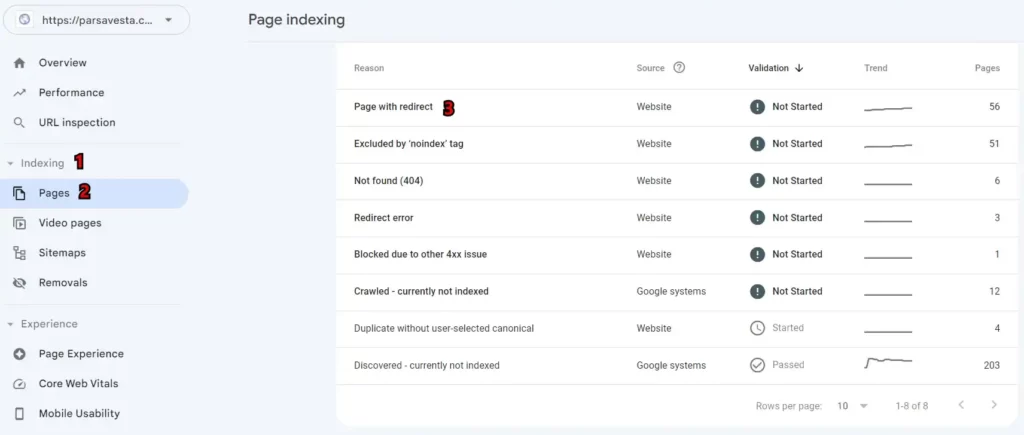Click the Video pages icon

point(20,223)
